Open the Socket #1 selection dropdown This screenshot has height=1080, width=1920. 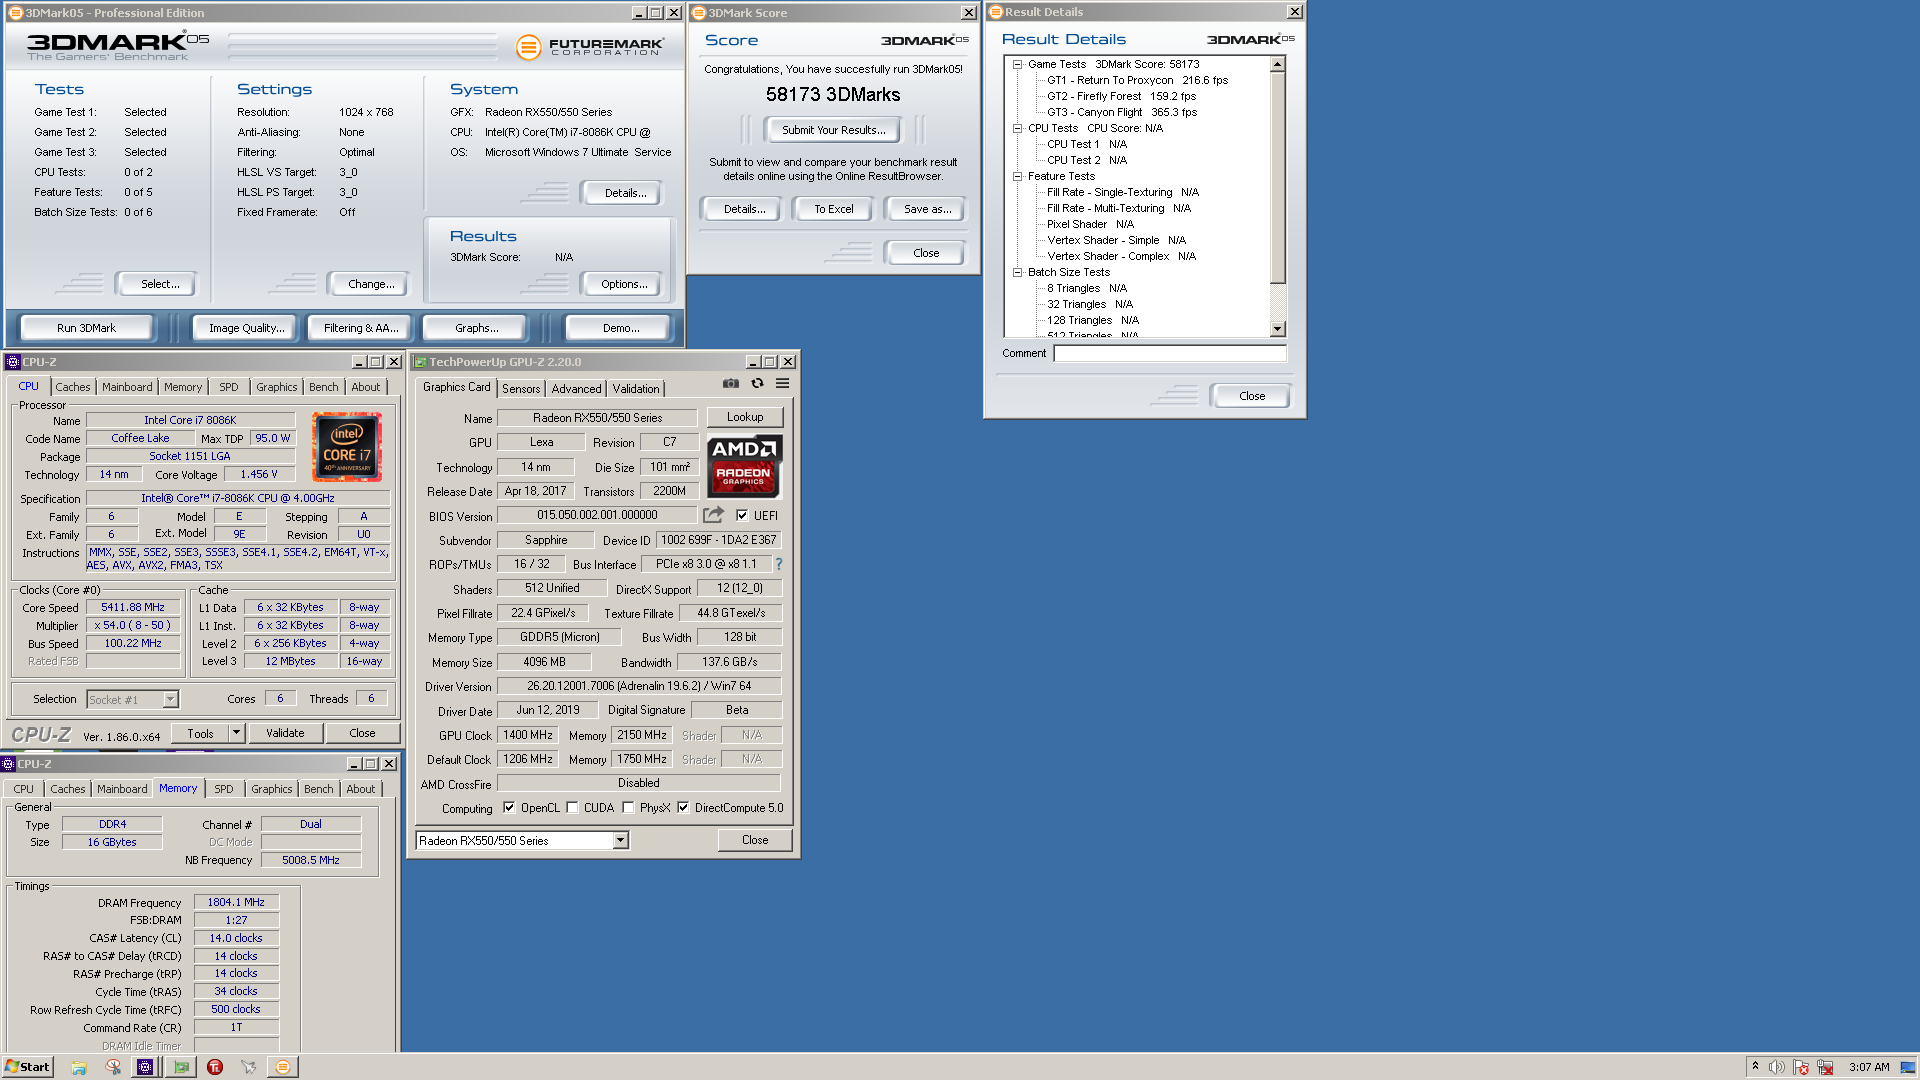(170, 699)
